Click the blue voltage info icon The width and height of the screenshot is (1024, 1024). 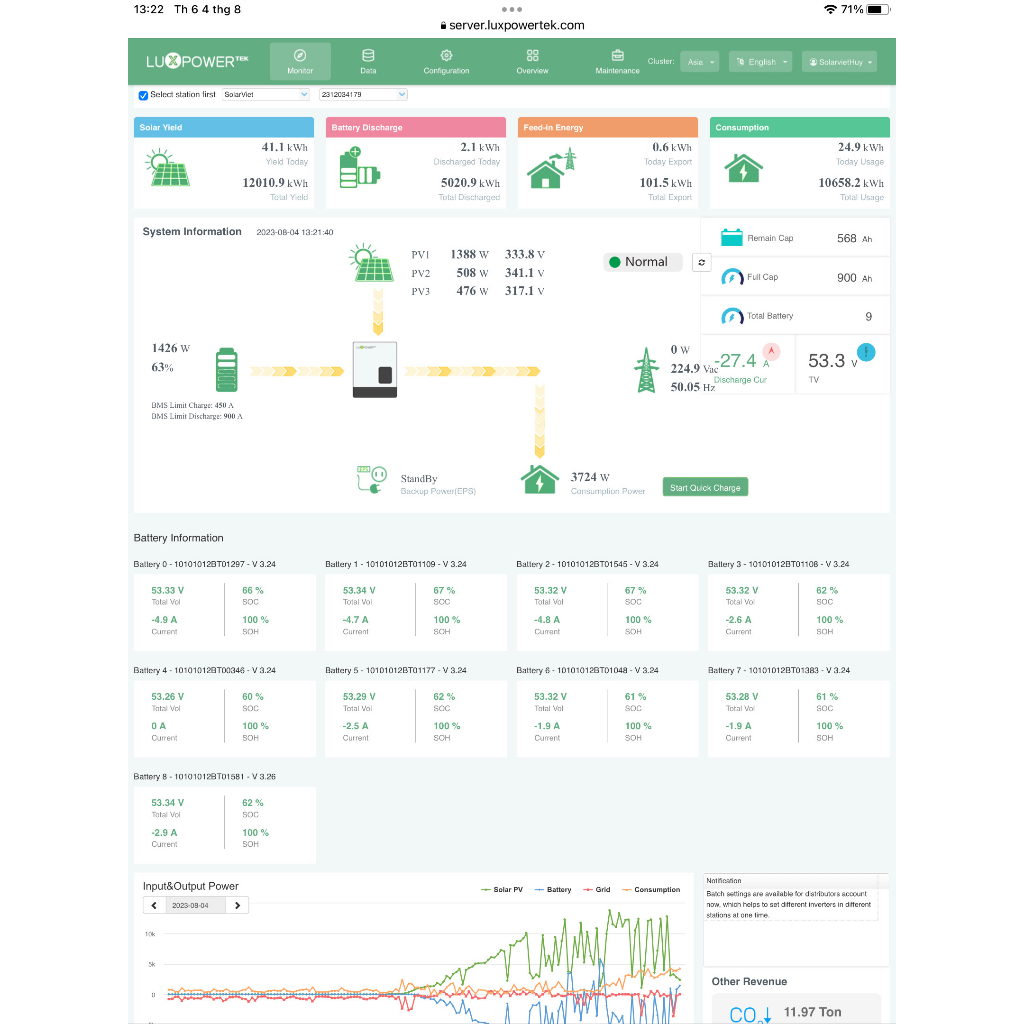pos(866,353)
